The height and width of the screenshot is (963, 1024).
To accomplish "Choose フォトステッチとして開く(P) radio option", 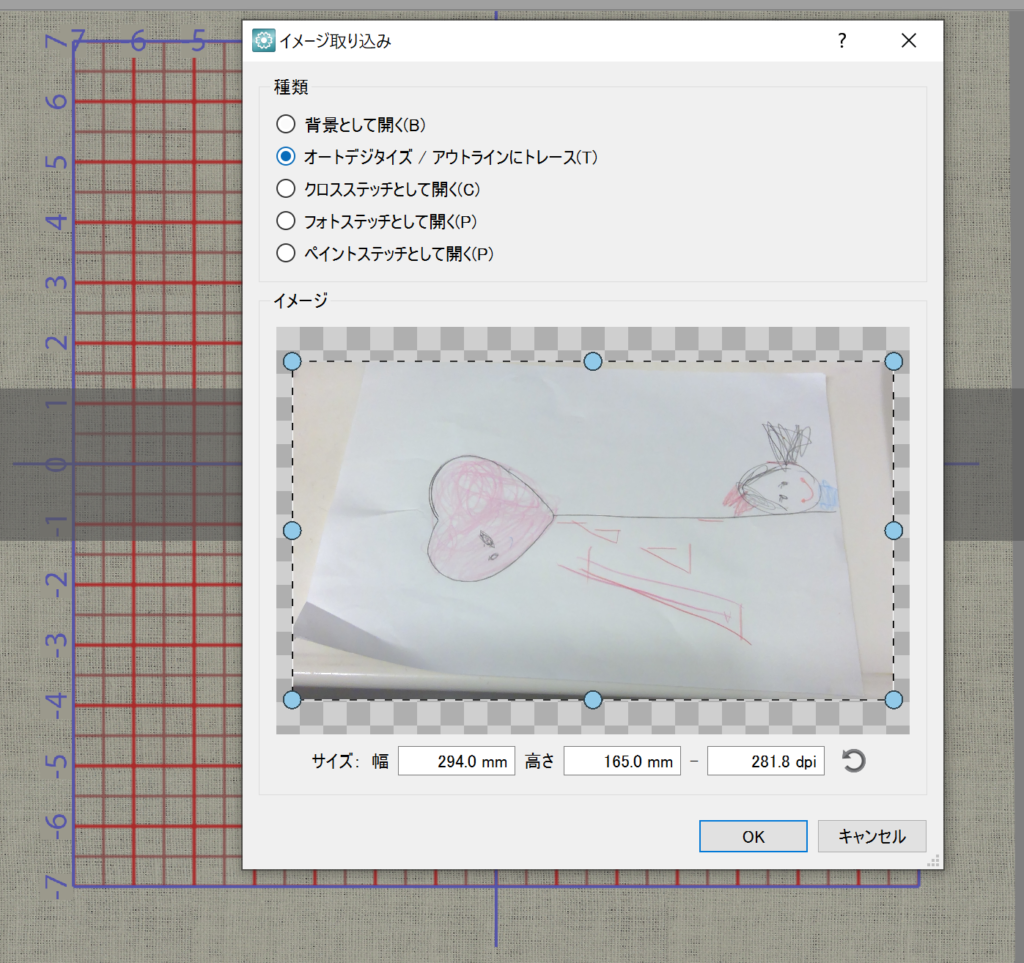I will click(286, 220).
